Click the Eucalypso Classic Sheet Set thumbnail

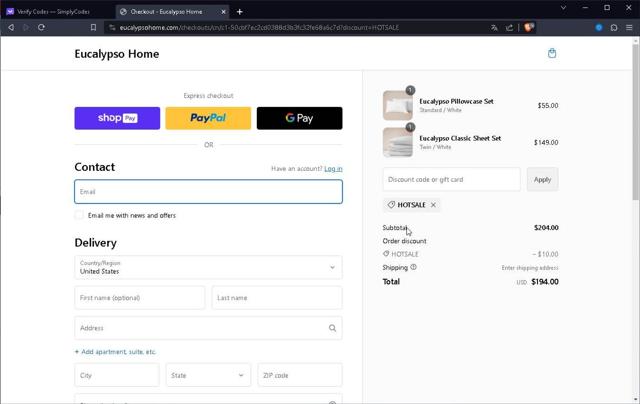(398, 142)
